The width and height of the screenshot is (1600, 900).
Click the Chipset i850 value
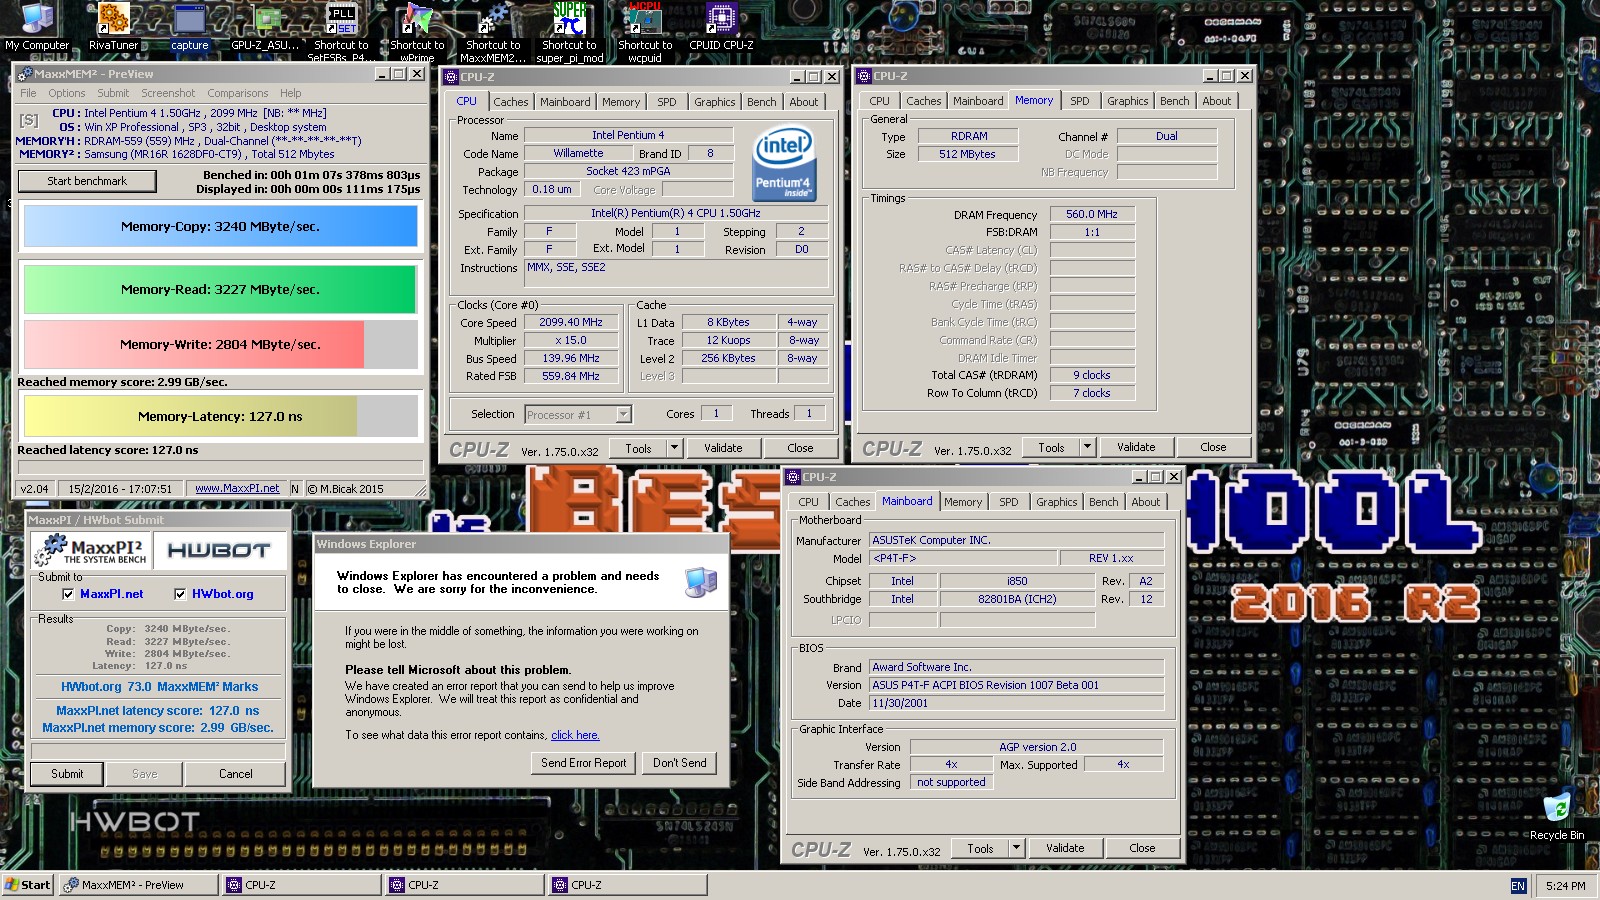point(1017,581)
